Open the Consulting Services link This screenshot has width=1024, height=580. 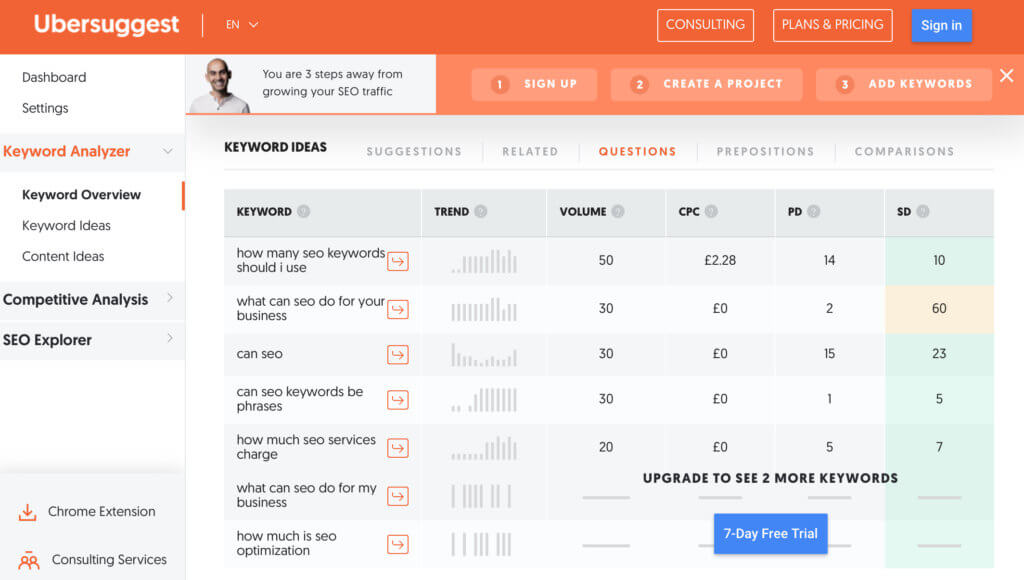(x=109, y=560)
